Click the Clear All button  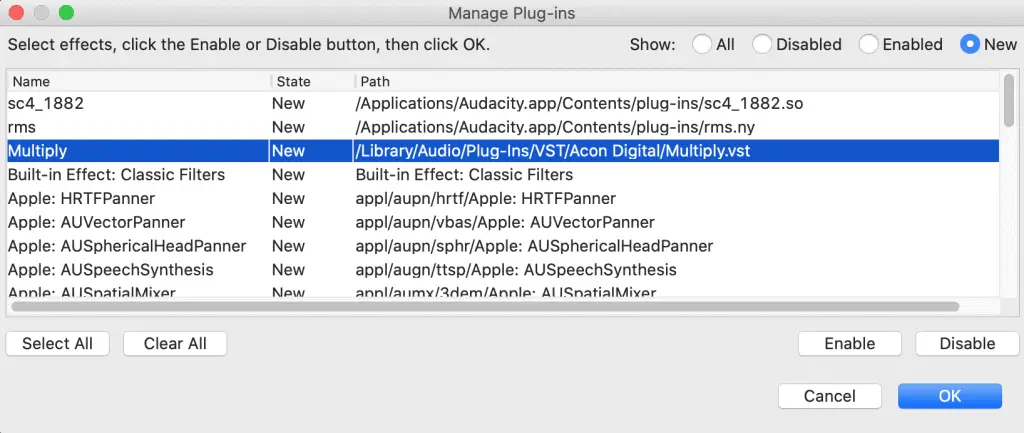(175, 344)
